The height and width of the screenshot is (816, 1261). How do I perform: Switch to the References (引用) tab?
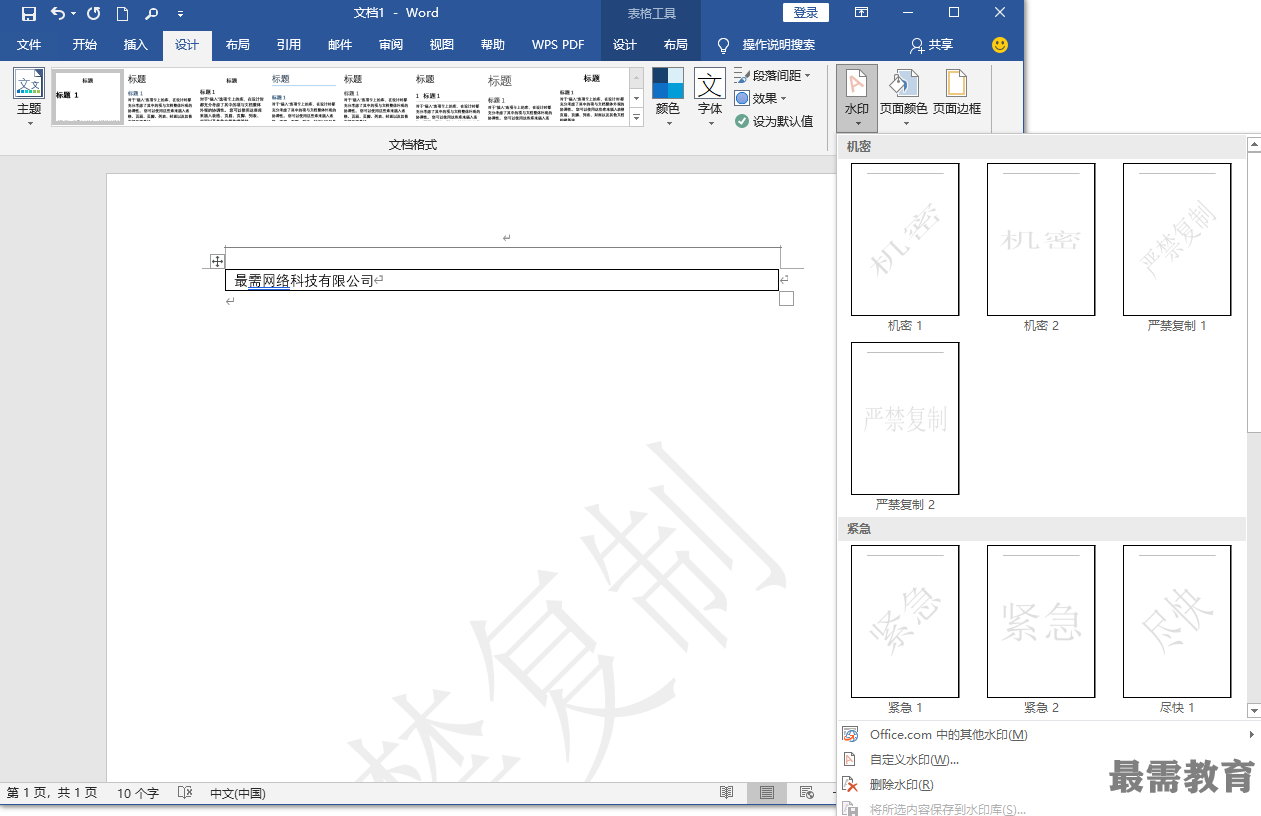point(289,45)
